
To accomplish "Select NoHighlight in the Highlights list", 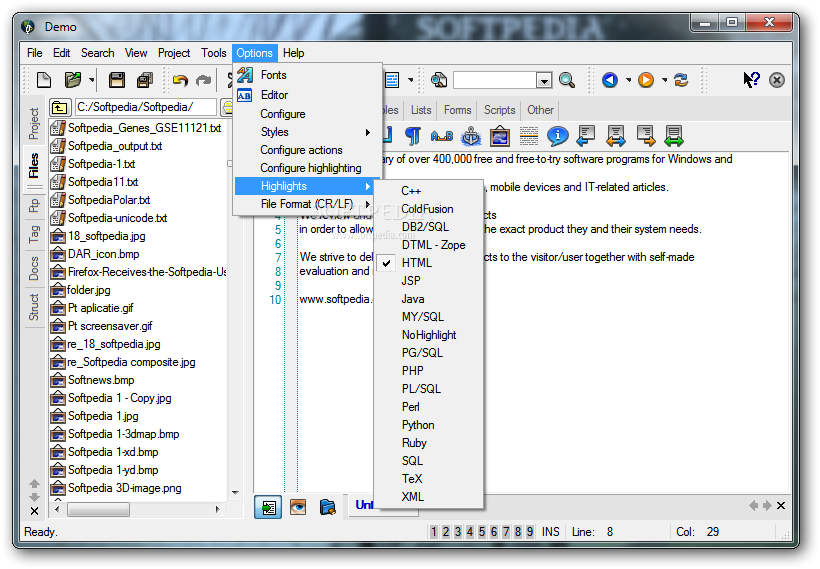I will coord(428,335).
